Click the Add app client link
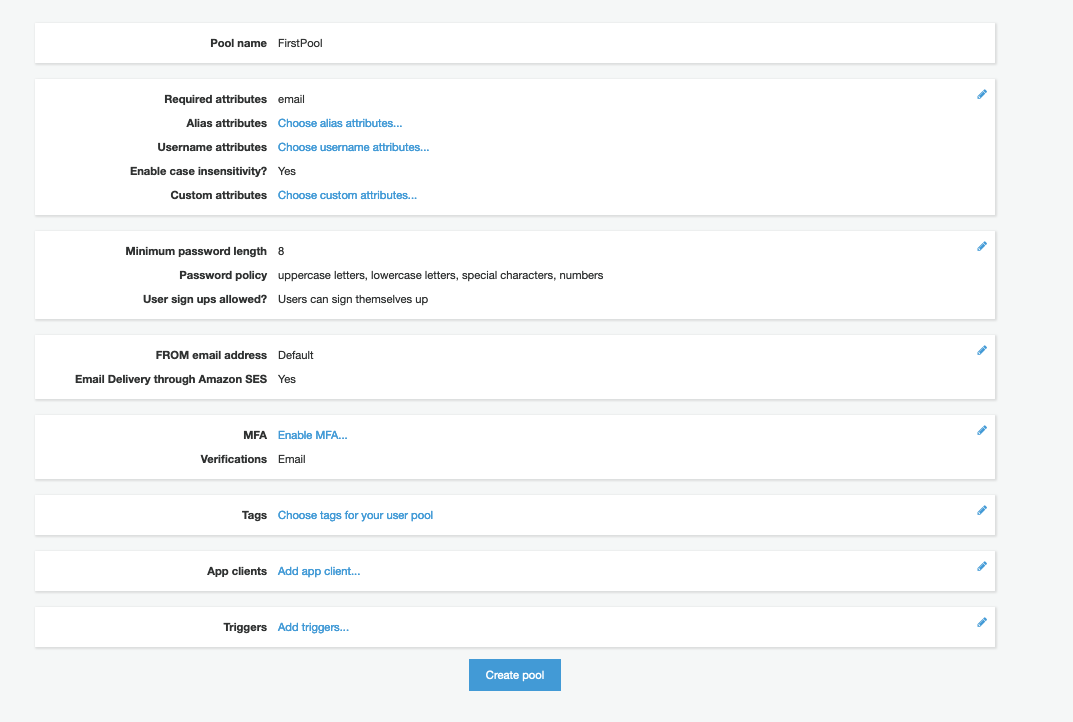Image resolution: width=1073 pixels, height=722 pixels. click(318, 571)
